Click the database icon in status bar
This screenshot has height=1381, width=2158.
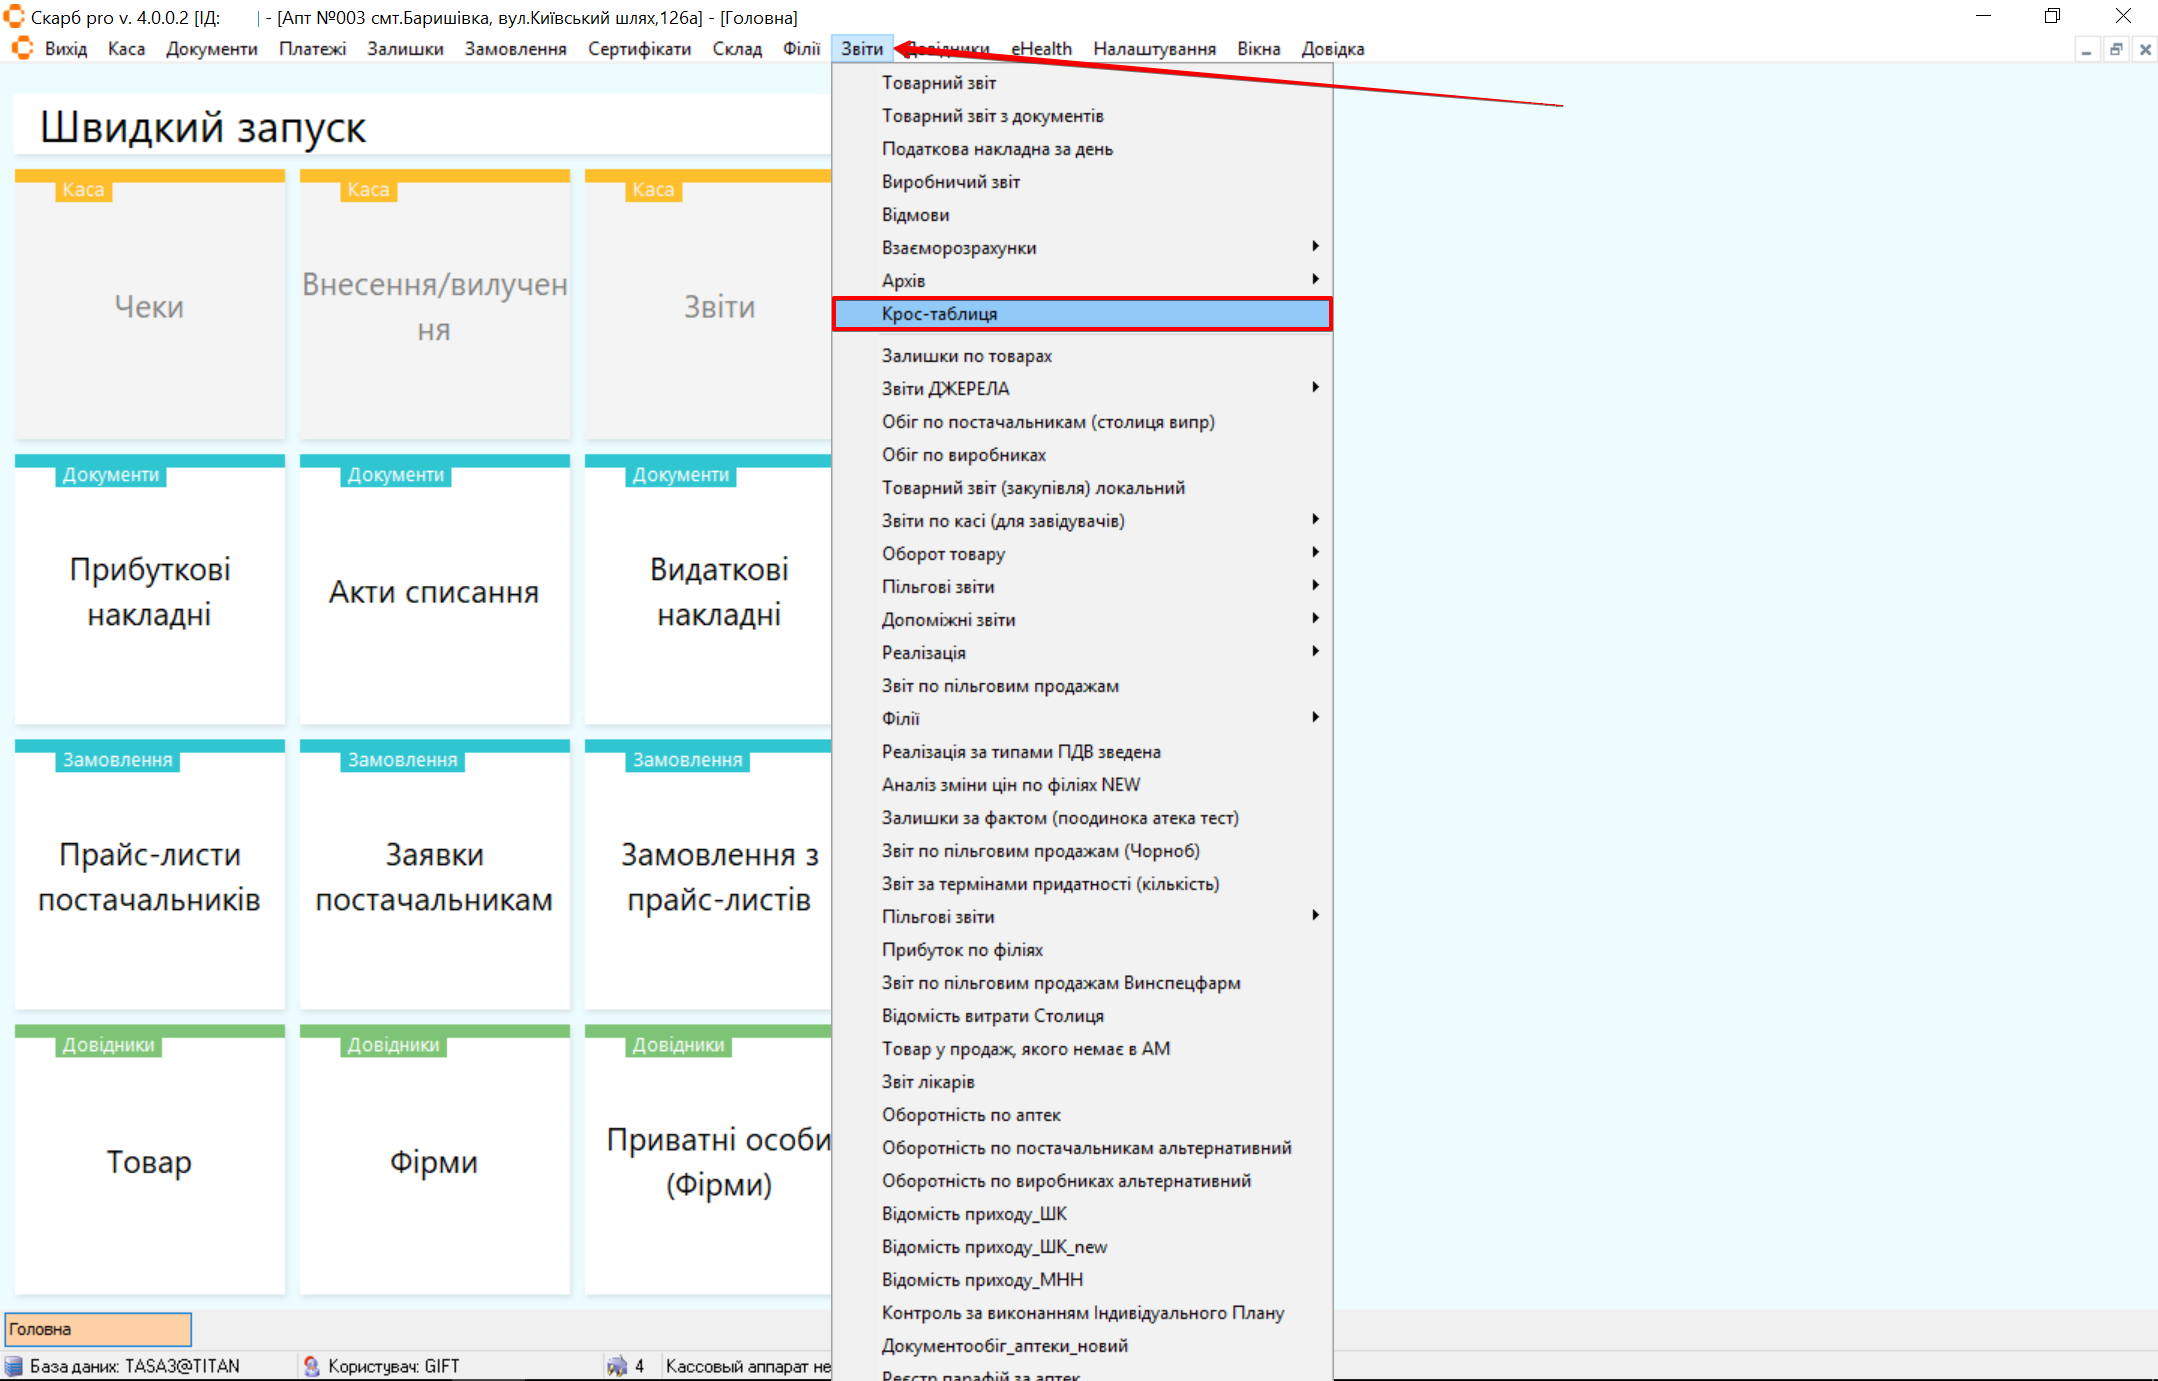point(14,1366)
